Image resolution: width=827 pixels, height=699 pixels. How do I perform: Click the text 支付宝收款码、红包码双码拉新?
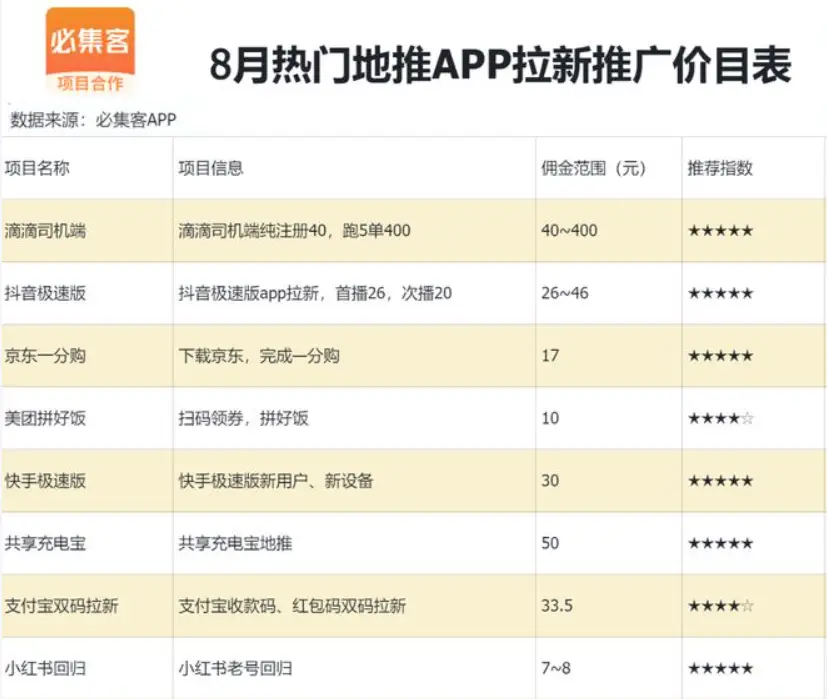(292, 606)
